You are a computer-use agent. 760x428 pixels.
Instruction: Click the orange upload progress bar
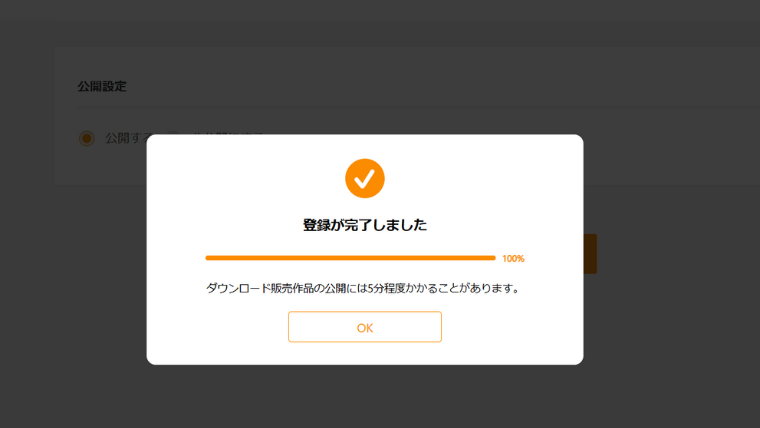[350, 258]
